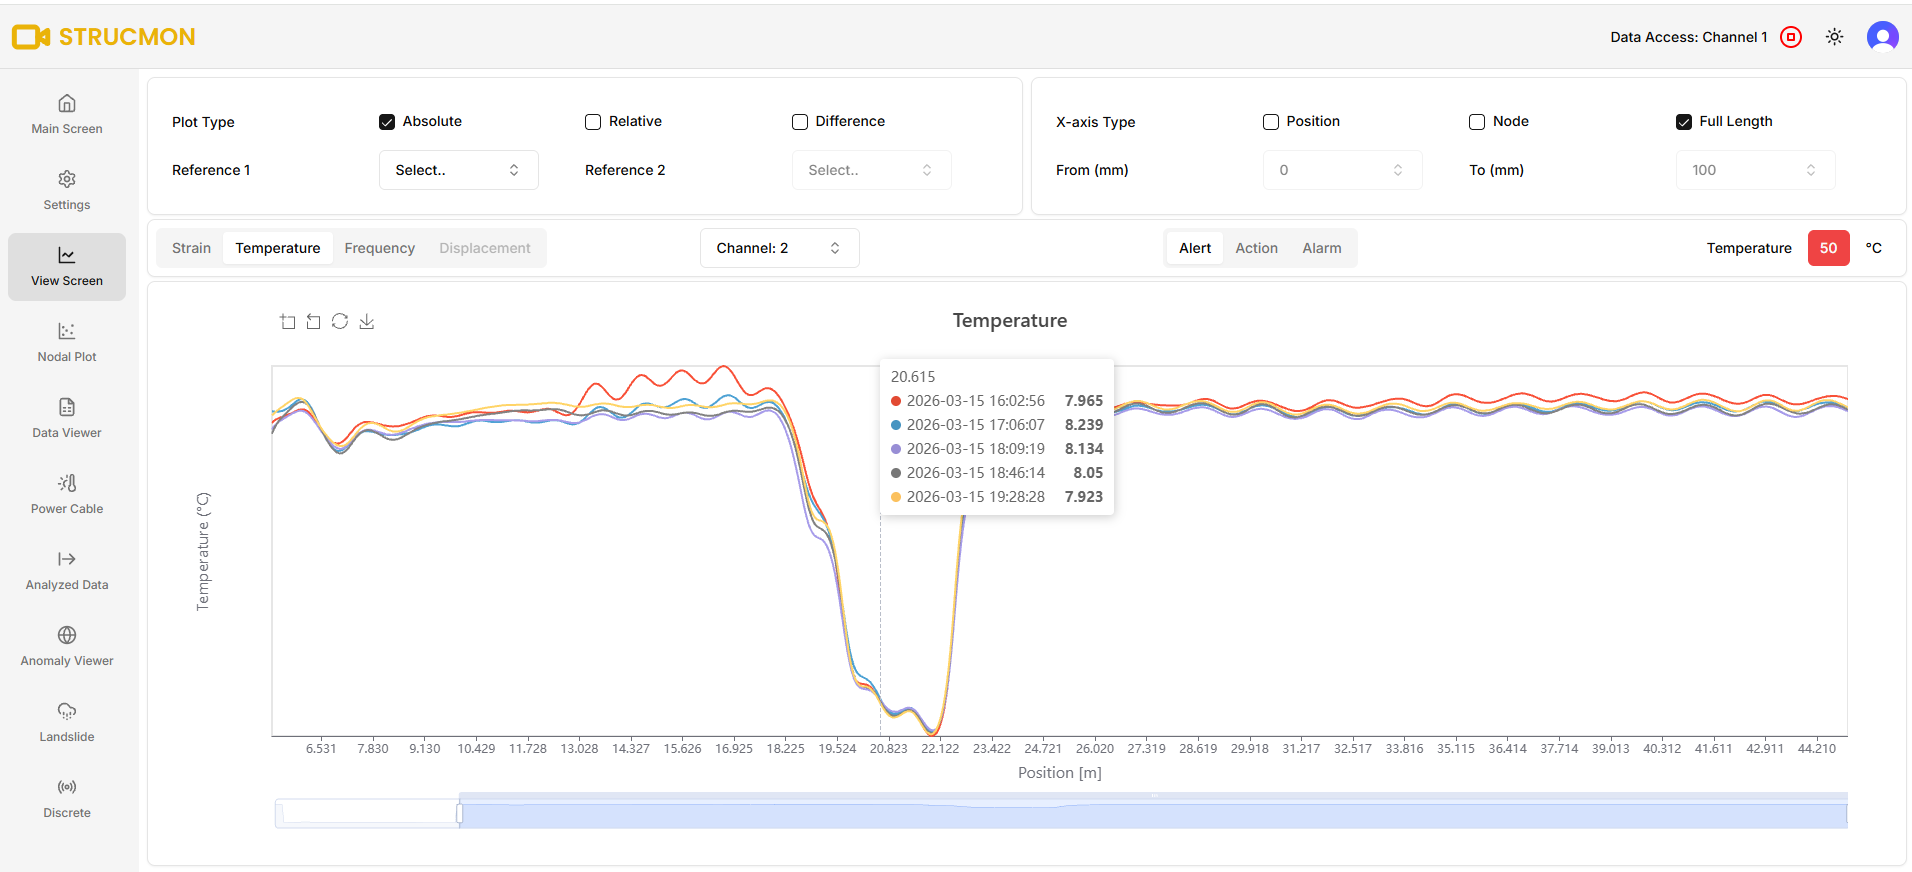Viewport: 1912px width, 872px height.
Task: Open the Main Screen page
Action: pyautogui.click(x=67, y=115)
